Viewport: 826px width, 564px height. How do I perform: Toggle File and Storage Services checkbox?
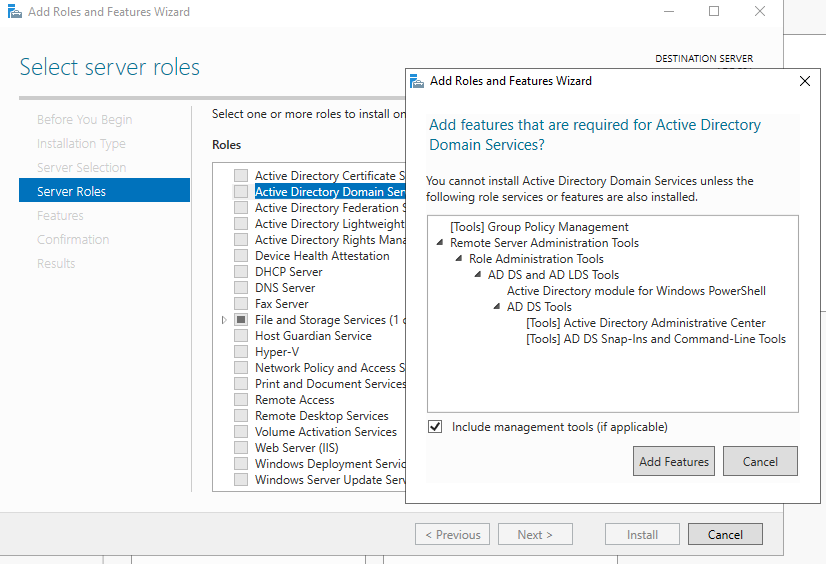coord(241,320)
